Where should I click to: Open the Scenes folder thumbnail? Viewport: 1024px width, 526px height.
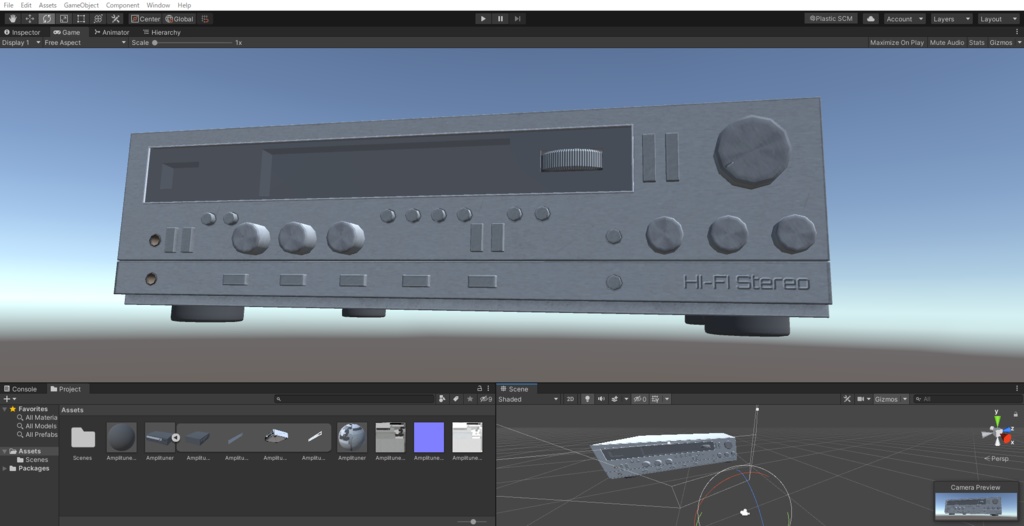83,438
